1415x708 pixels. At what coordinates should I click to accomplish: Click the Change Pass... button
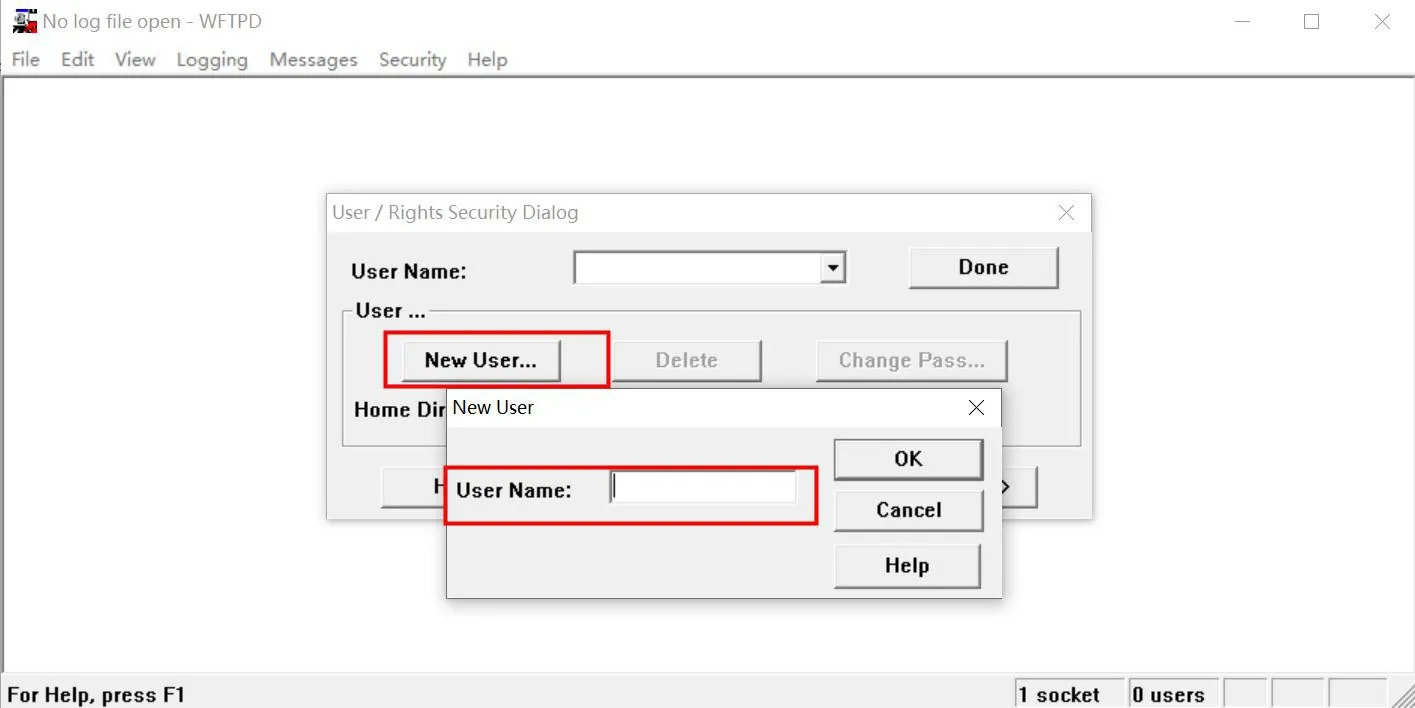[x=910, y=360]
